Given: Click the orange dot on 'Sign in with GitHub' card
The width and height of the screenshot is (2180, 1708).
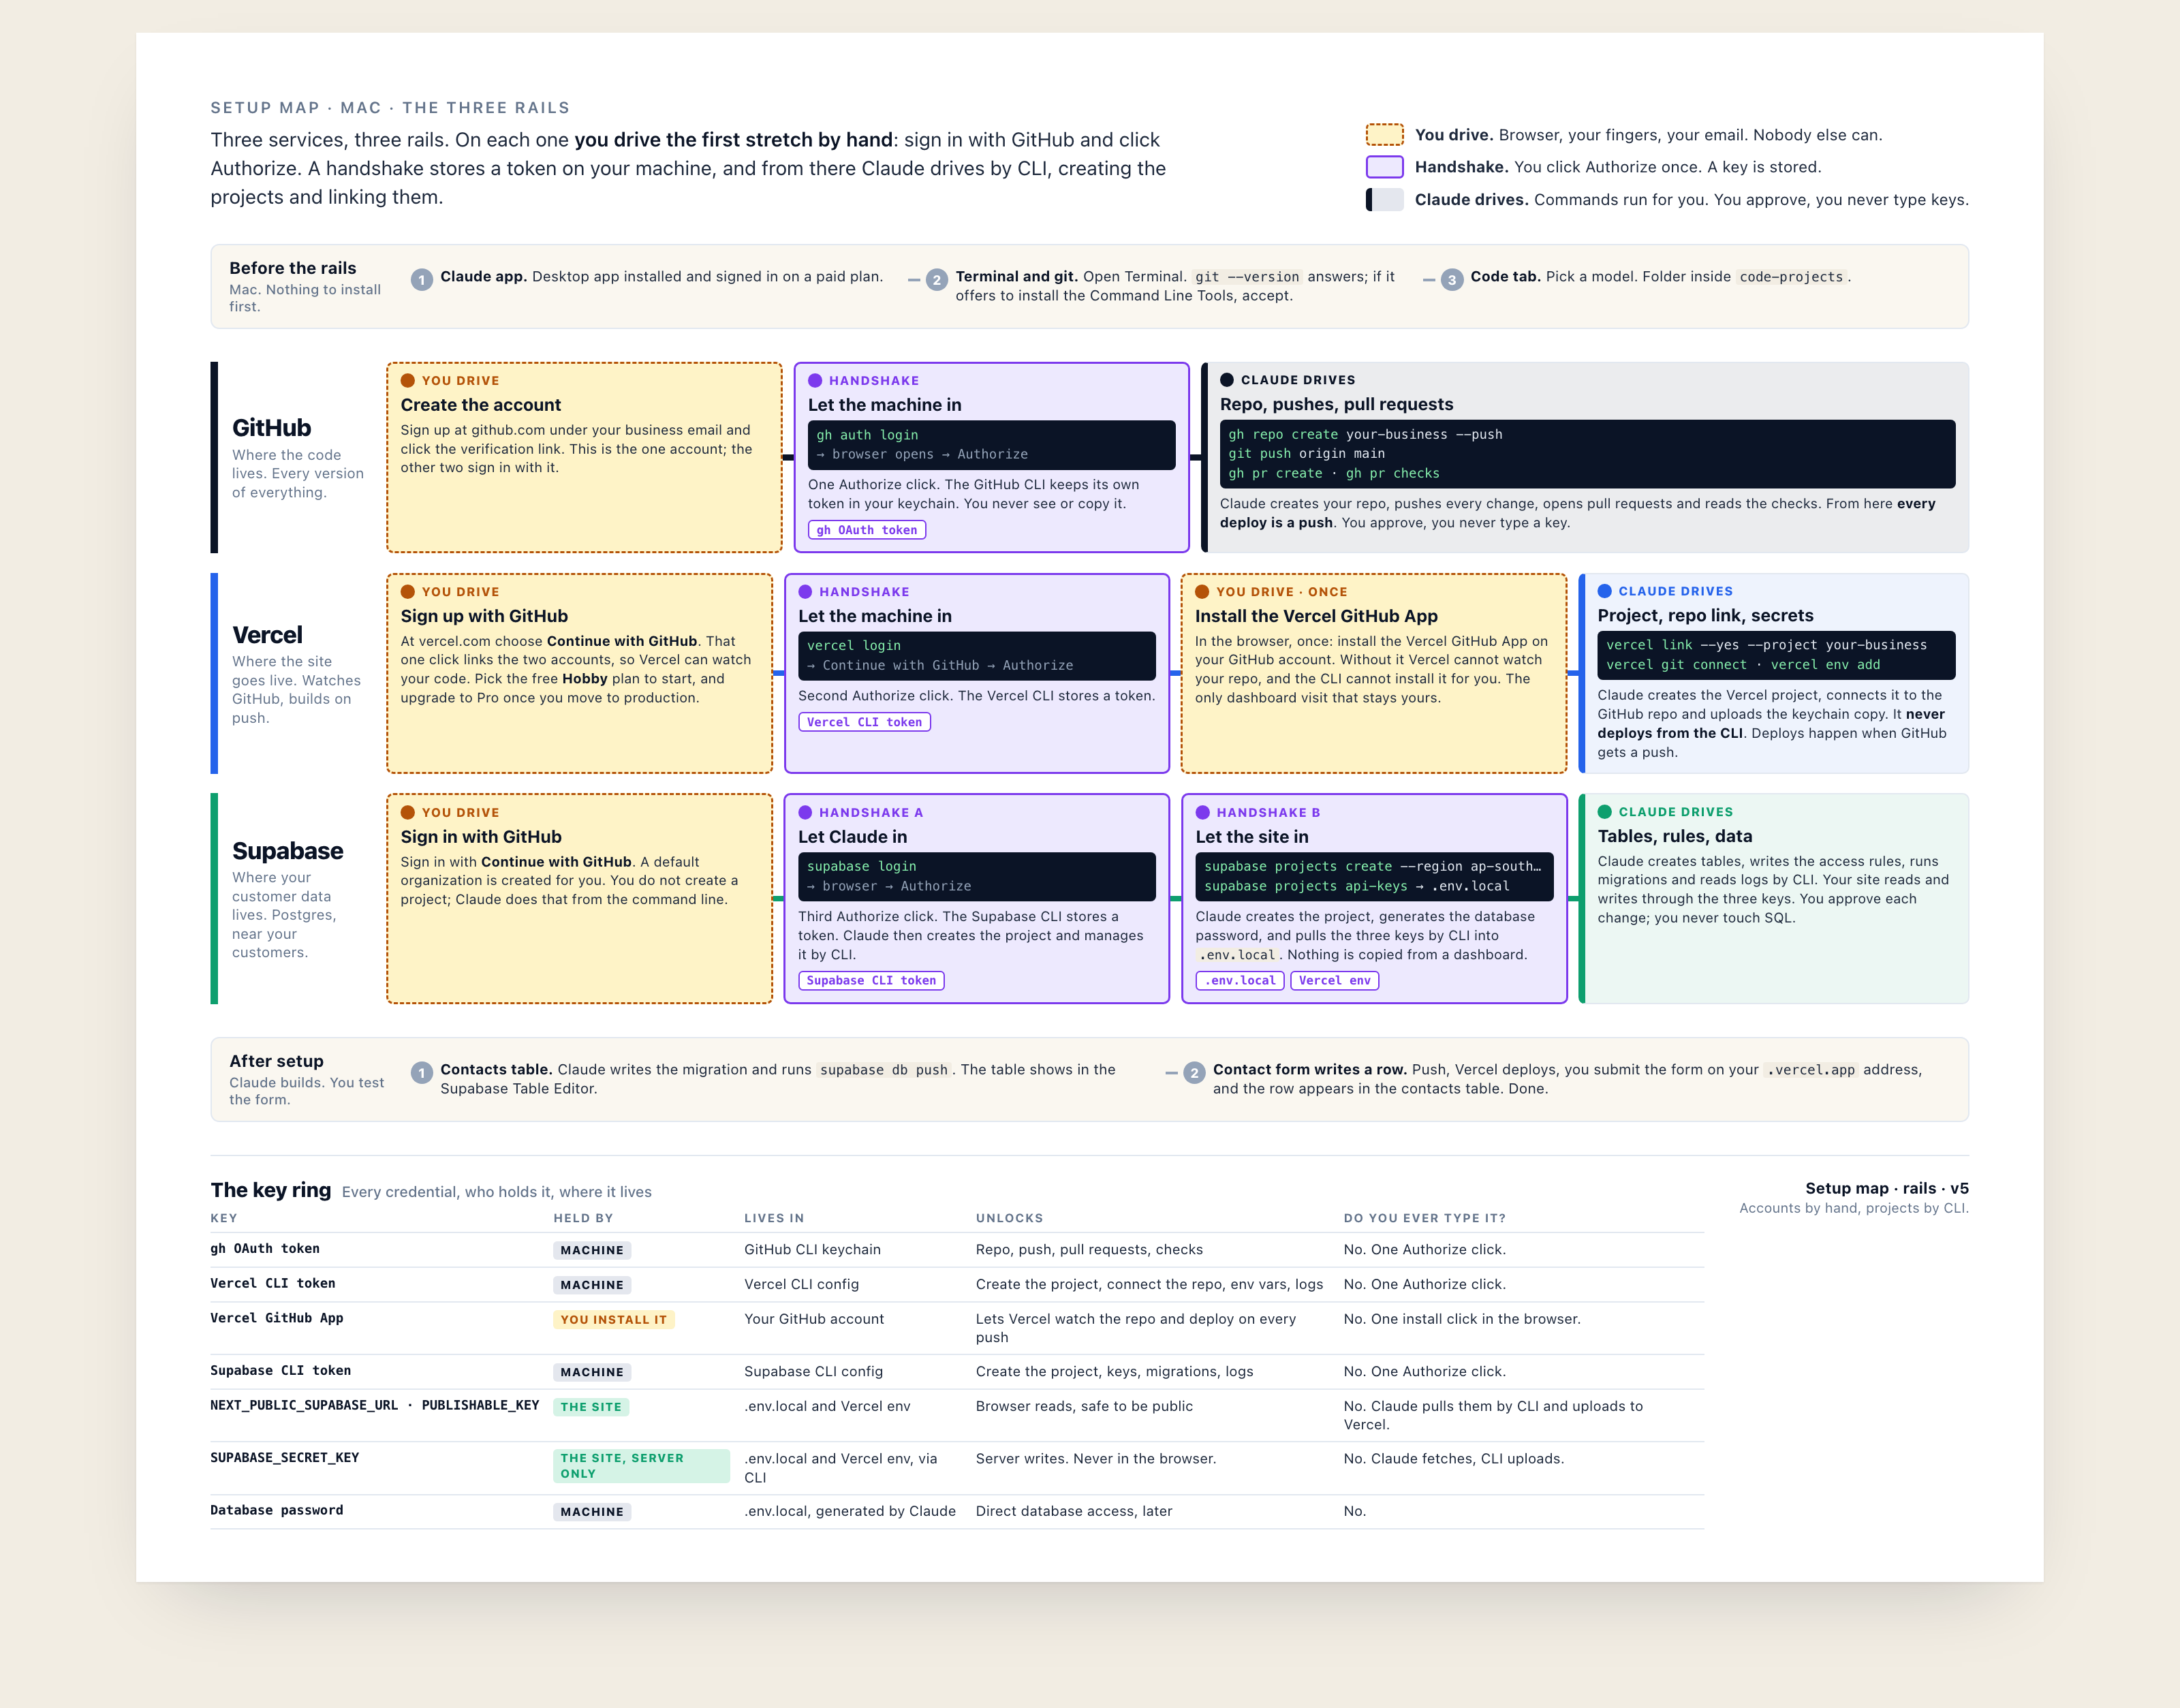Looking at the screenshot, I should click(x=408, y=813).
